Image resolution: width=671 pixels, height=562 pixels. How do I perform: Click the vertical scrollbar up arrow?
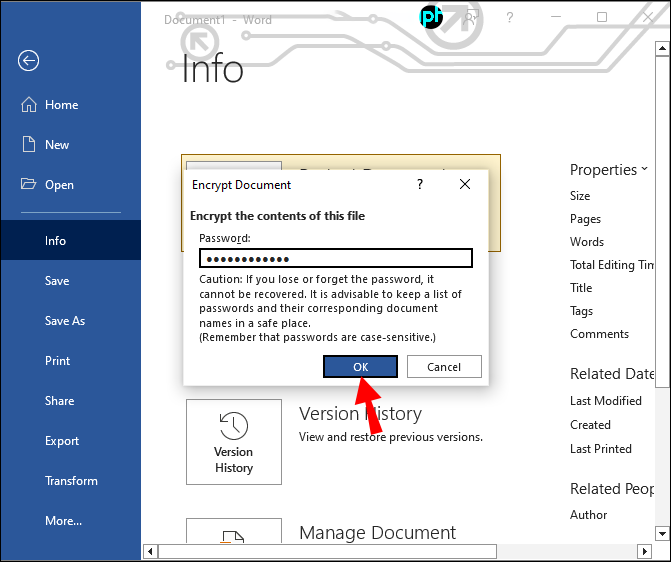[x=662, y=49]
